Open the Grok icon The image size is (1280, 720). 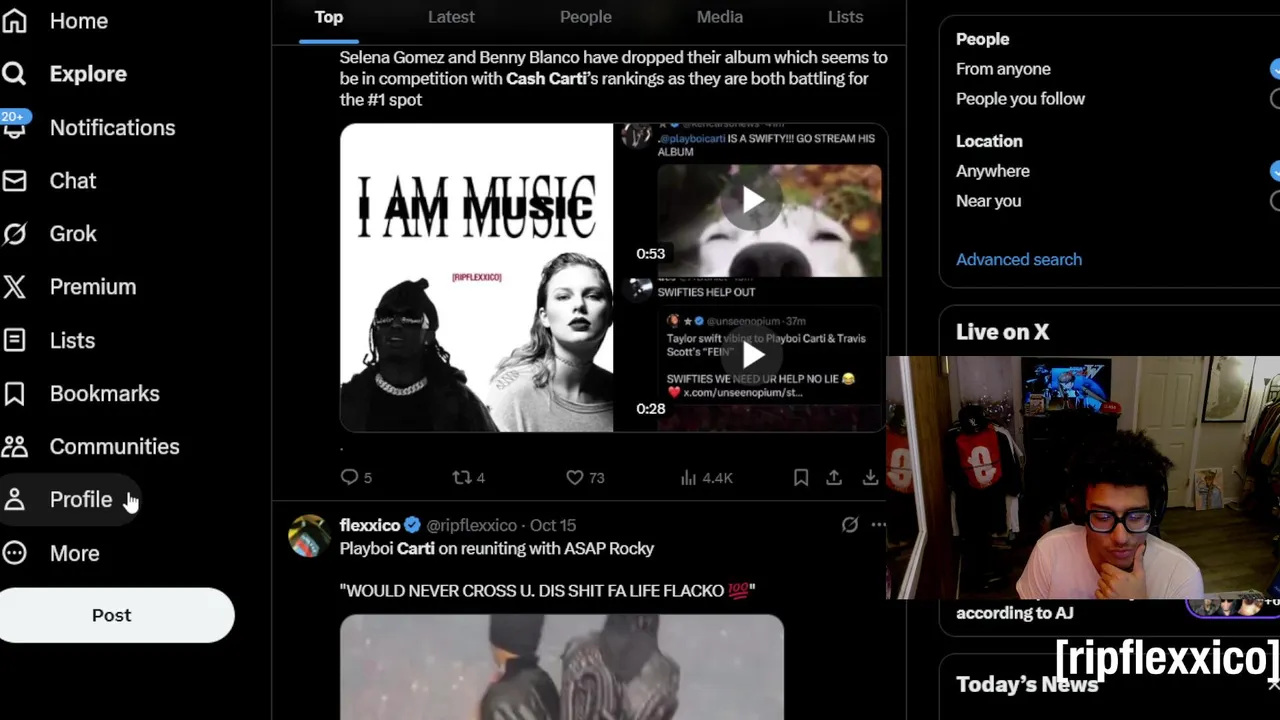(14, 233)
